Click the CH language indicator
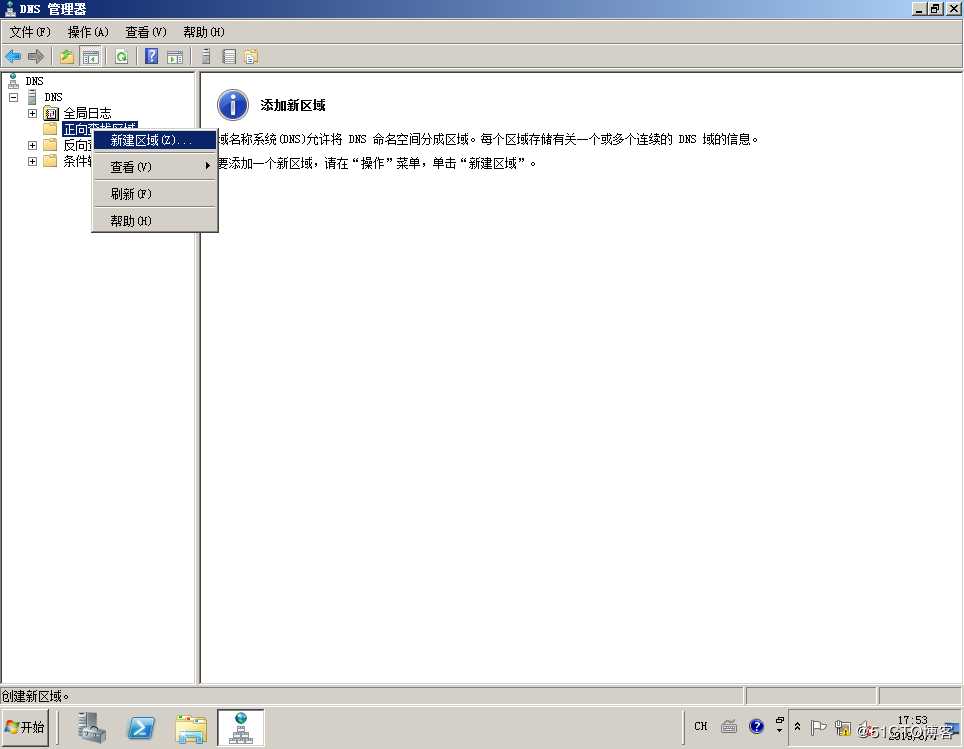Image resolution: width=964 pixels, height=749 pixels. pyautogui.click(x=701, y=726)
